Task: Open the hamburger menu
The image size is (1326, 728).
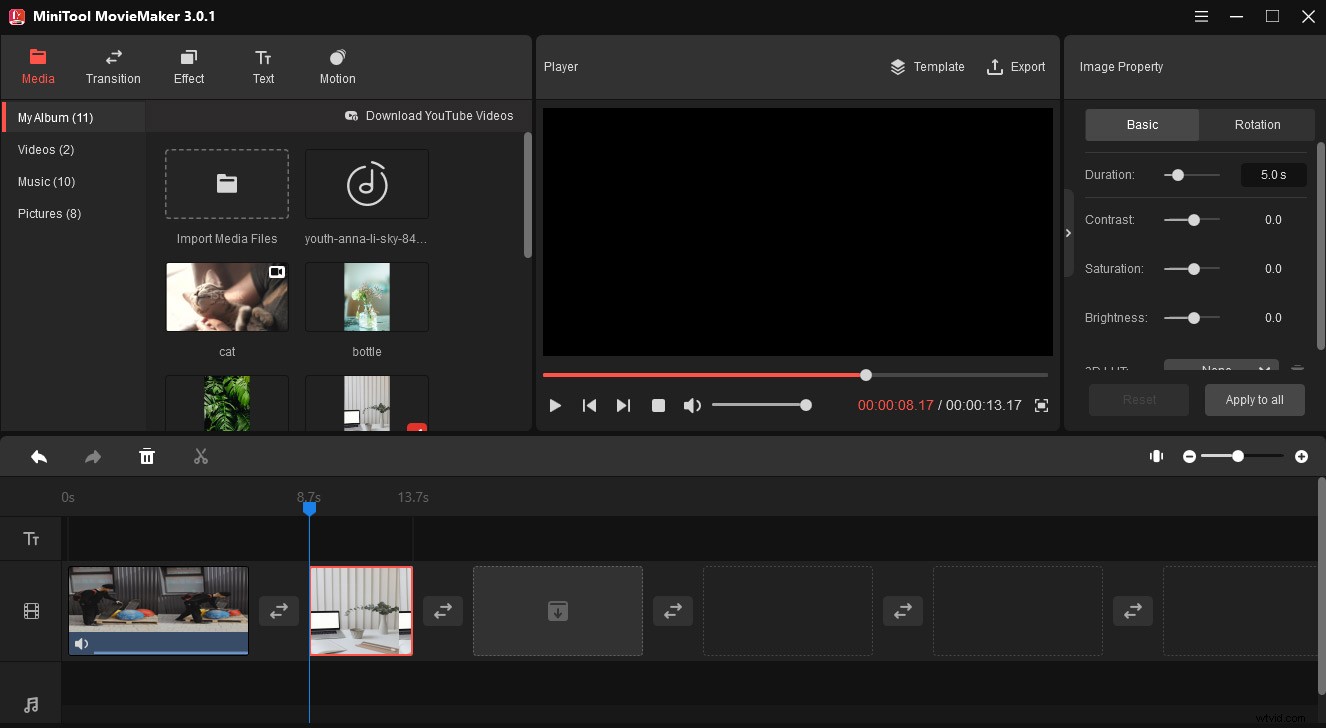Action: (x=1201, y=16)
